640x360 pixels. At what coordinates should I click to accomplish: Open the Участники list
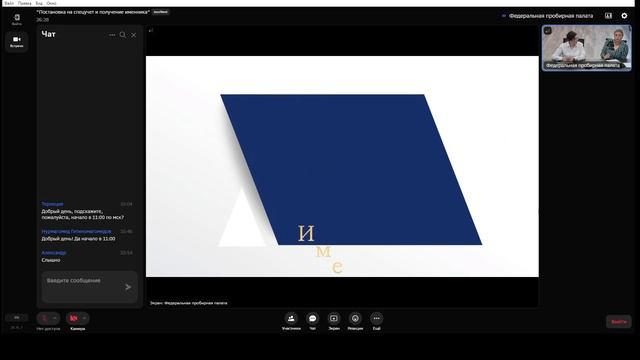(x=291, y=321)
